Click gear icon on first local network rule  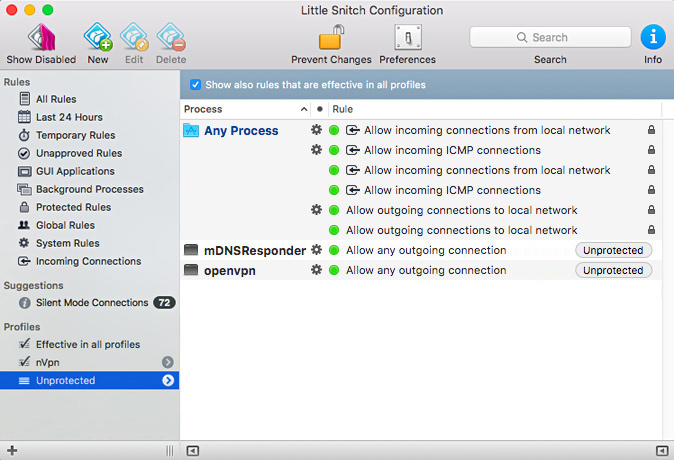[x=316, y=130]
